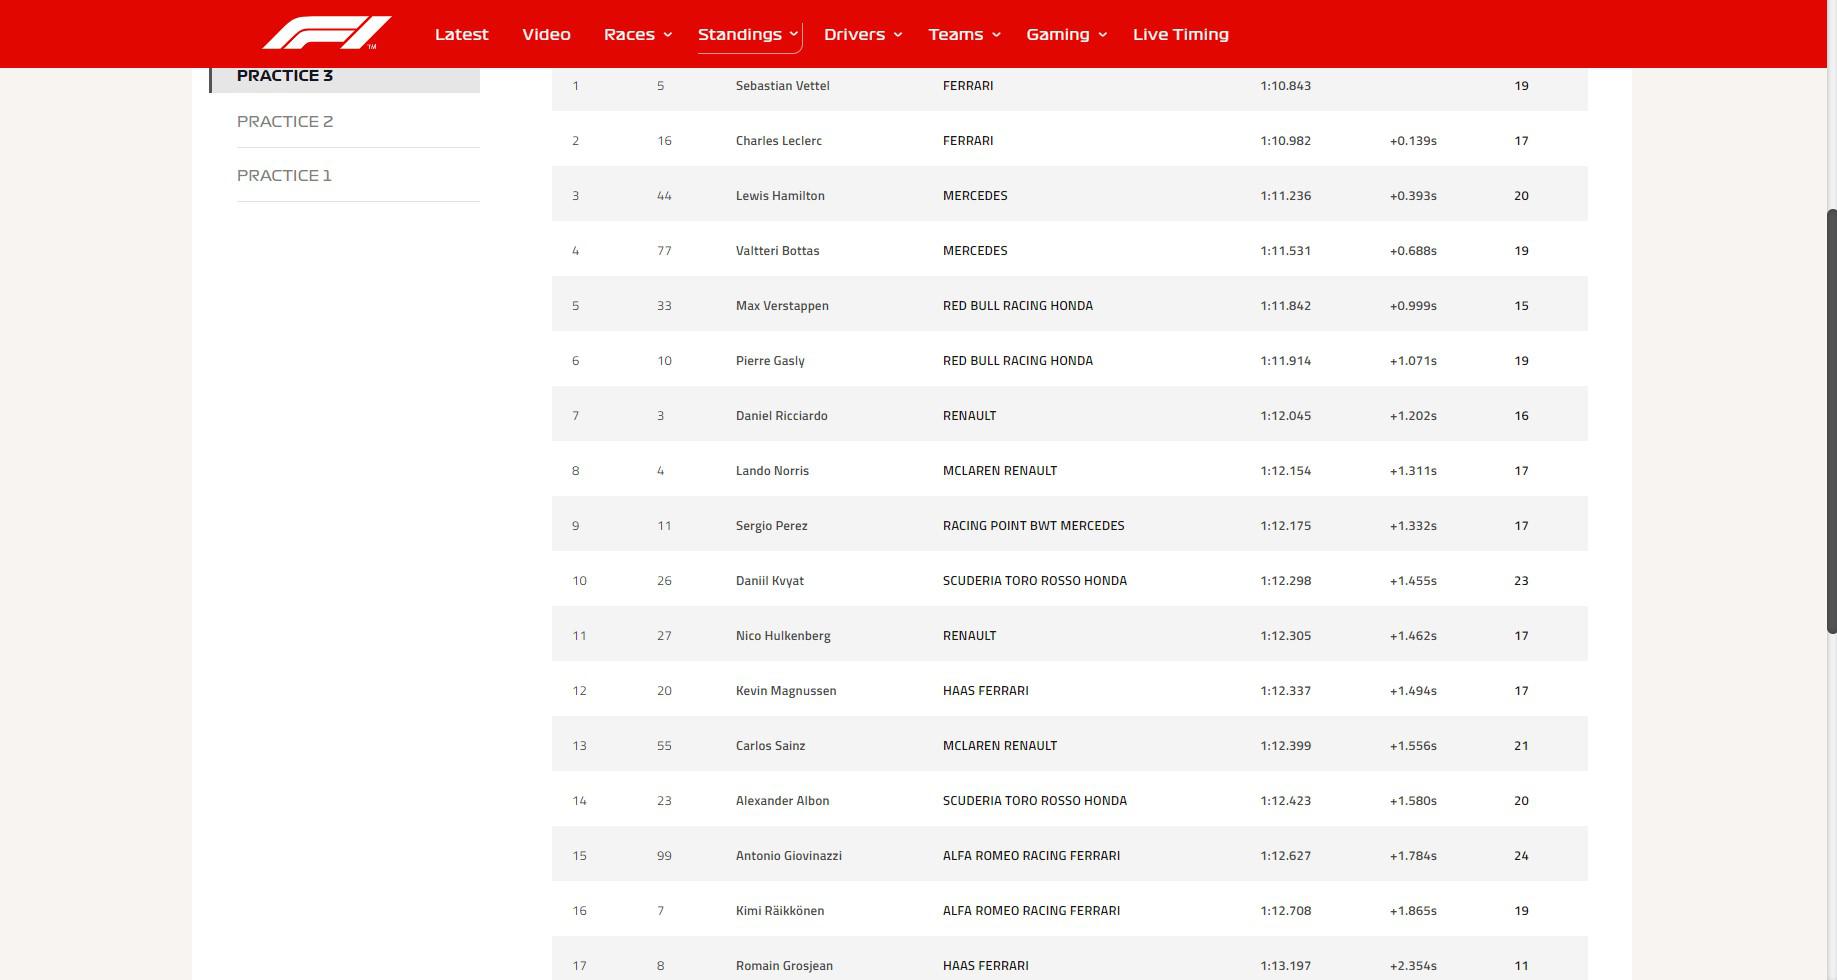The image size is (1837, 980).
Task: Switch to Practice 2 results
Action: click(x=285, y=121)
